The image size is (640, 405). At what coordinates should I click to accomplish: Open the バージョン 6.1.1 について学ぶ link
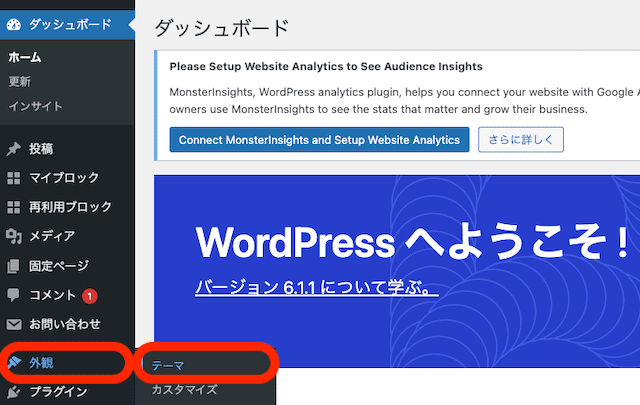pyautogui.click(x=317, y=287)
